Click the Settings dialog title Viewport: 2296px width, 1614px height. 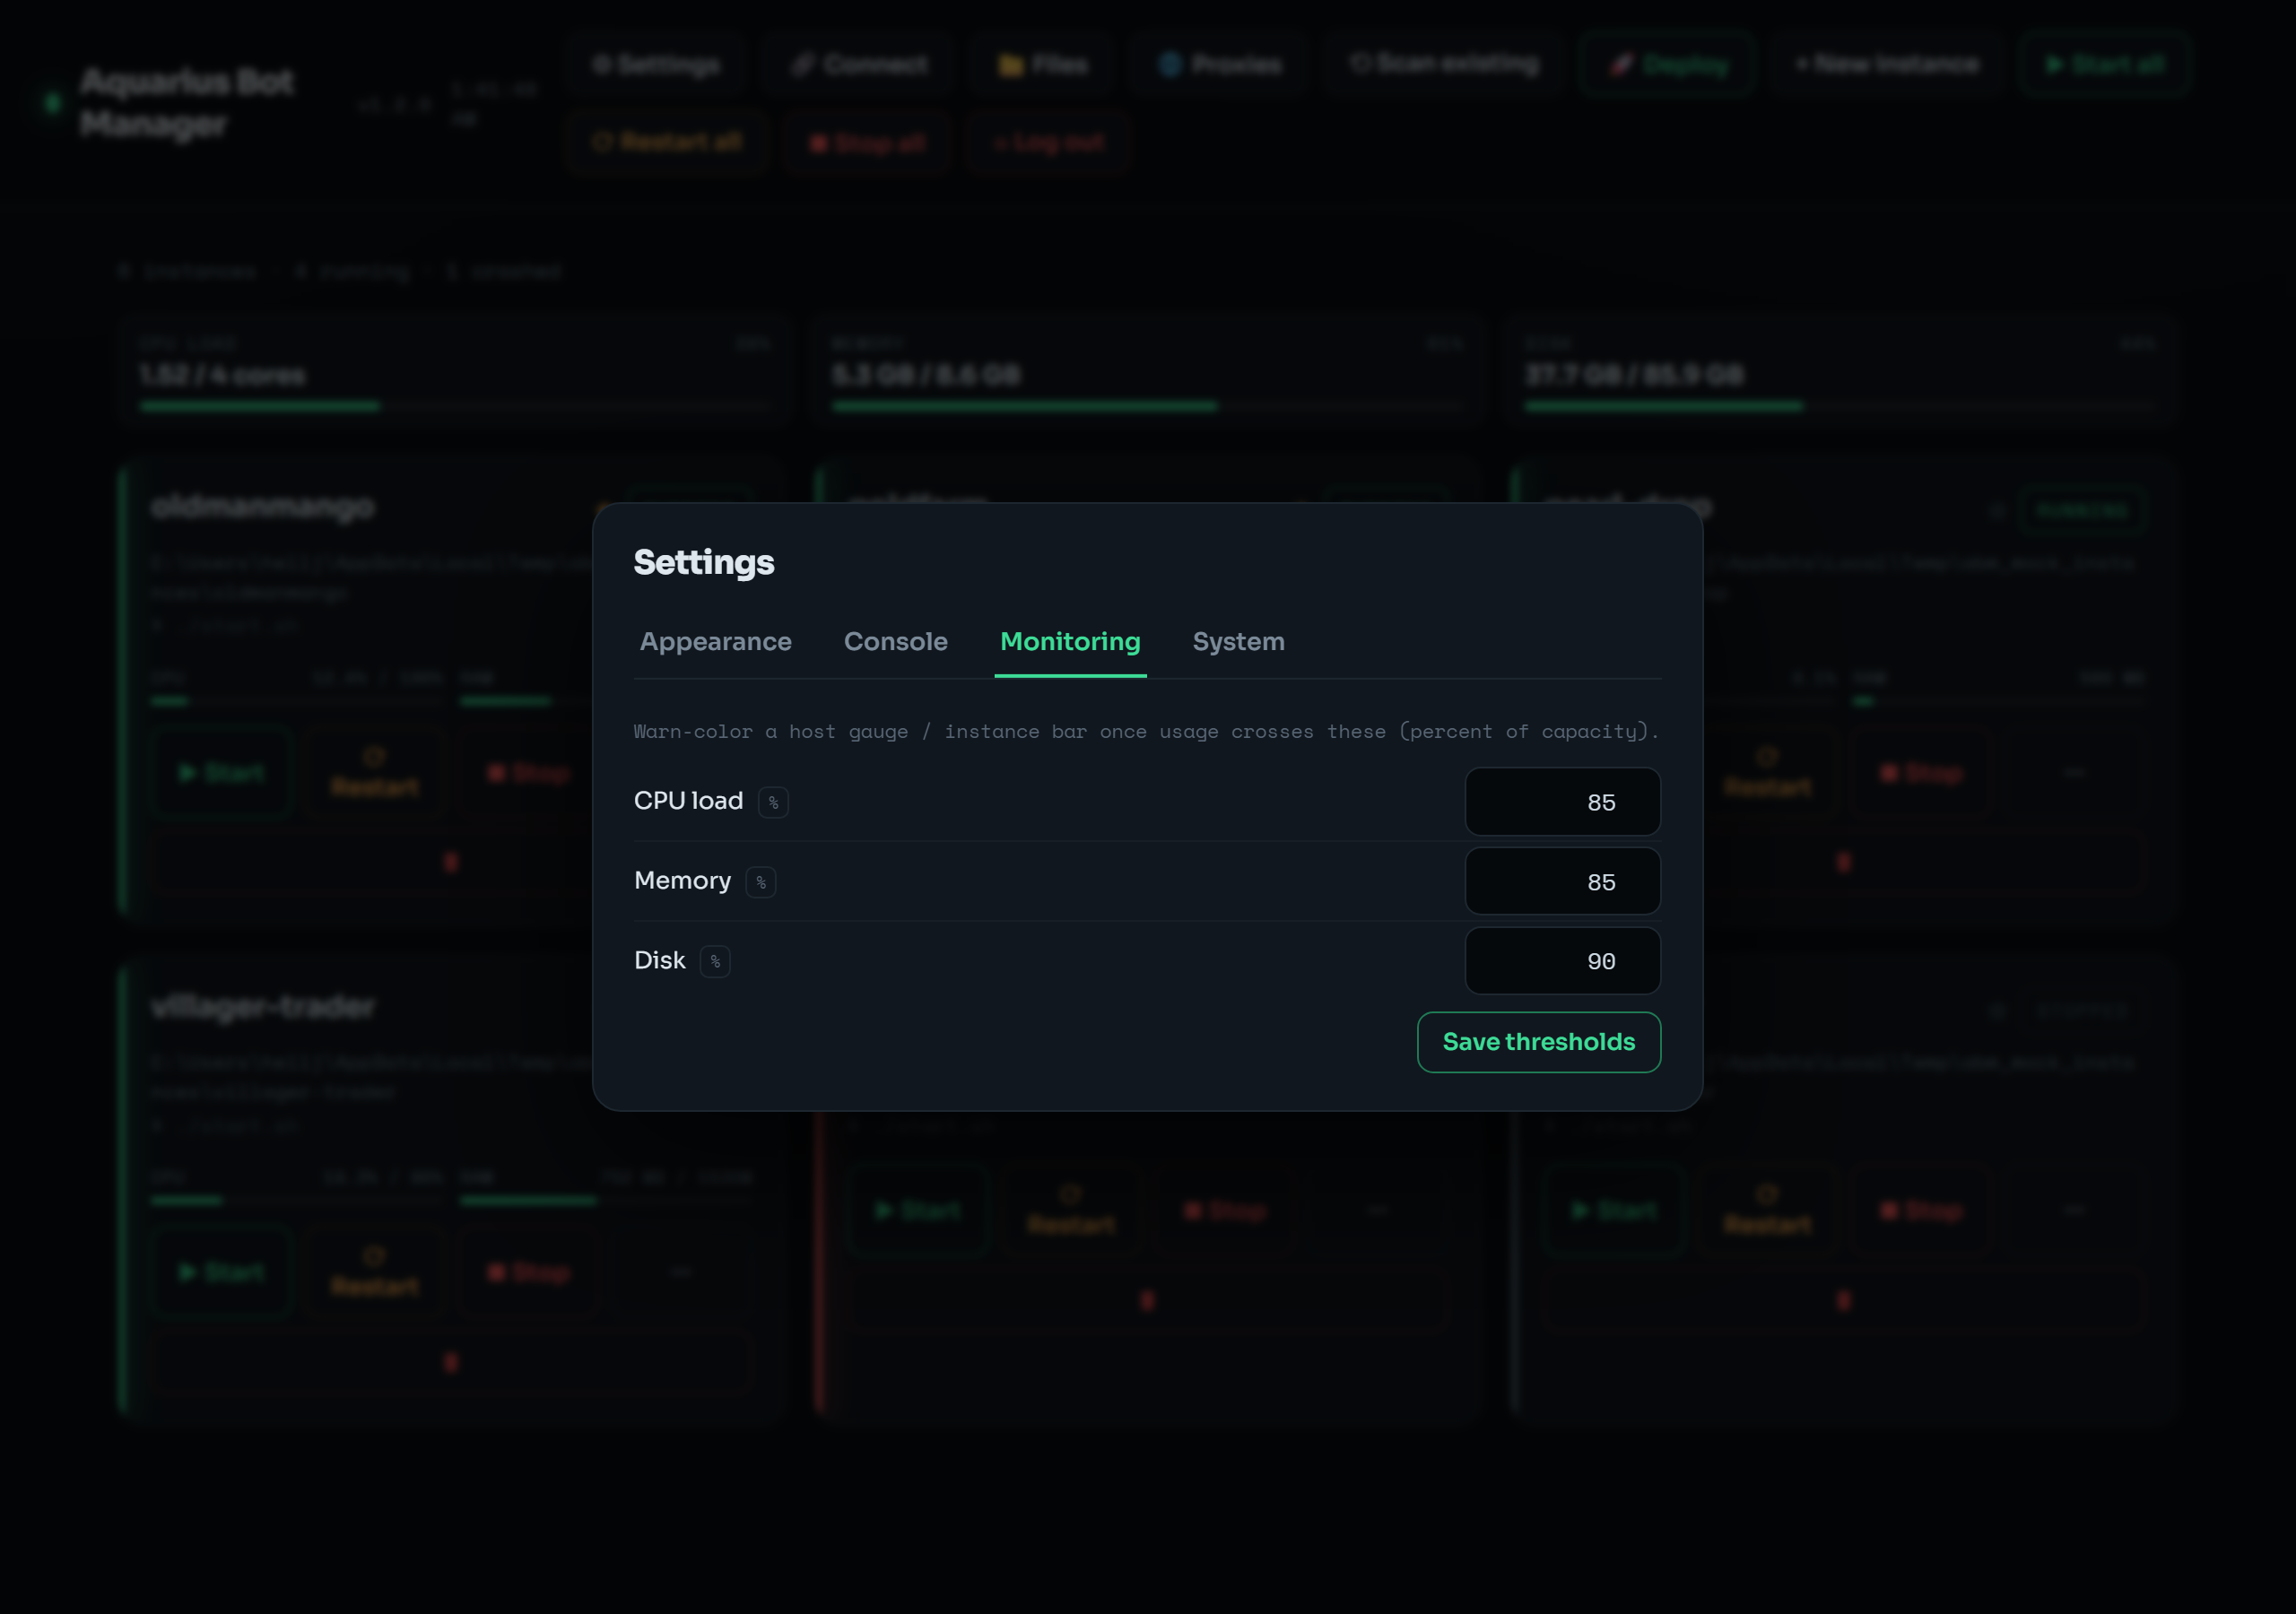(704, 562)
